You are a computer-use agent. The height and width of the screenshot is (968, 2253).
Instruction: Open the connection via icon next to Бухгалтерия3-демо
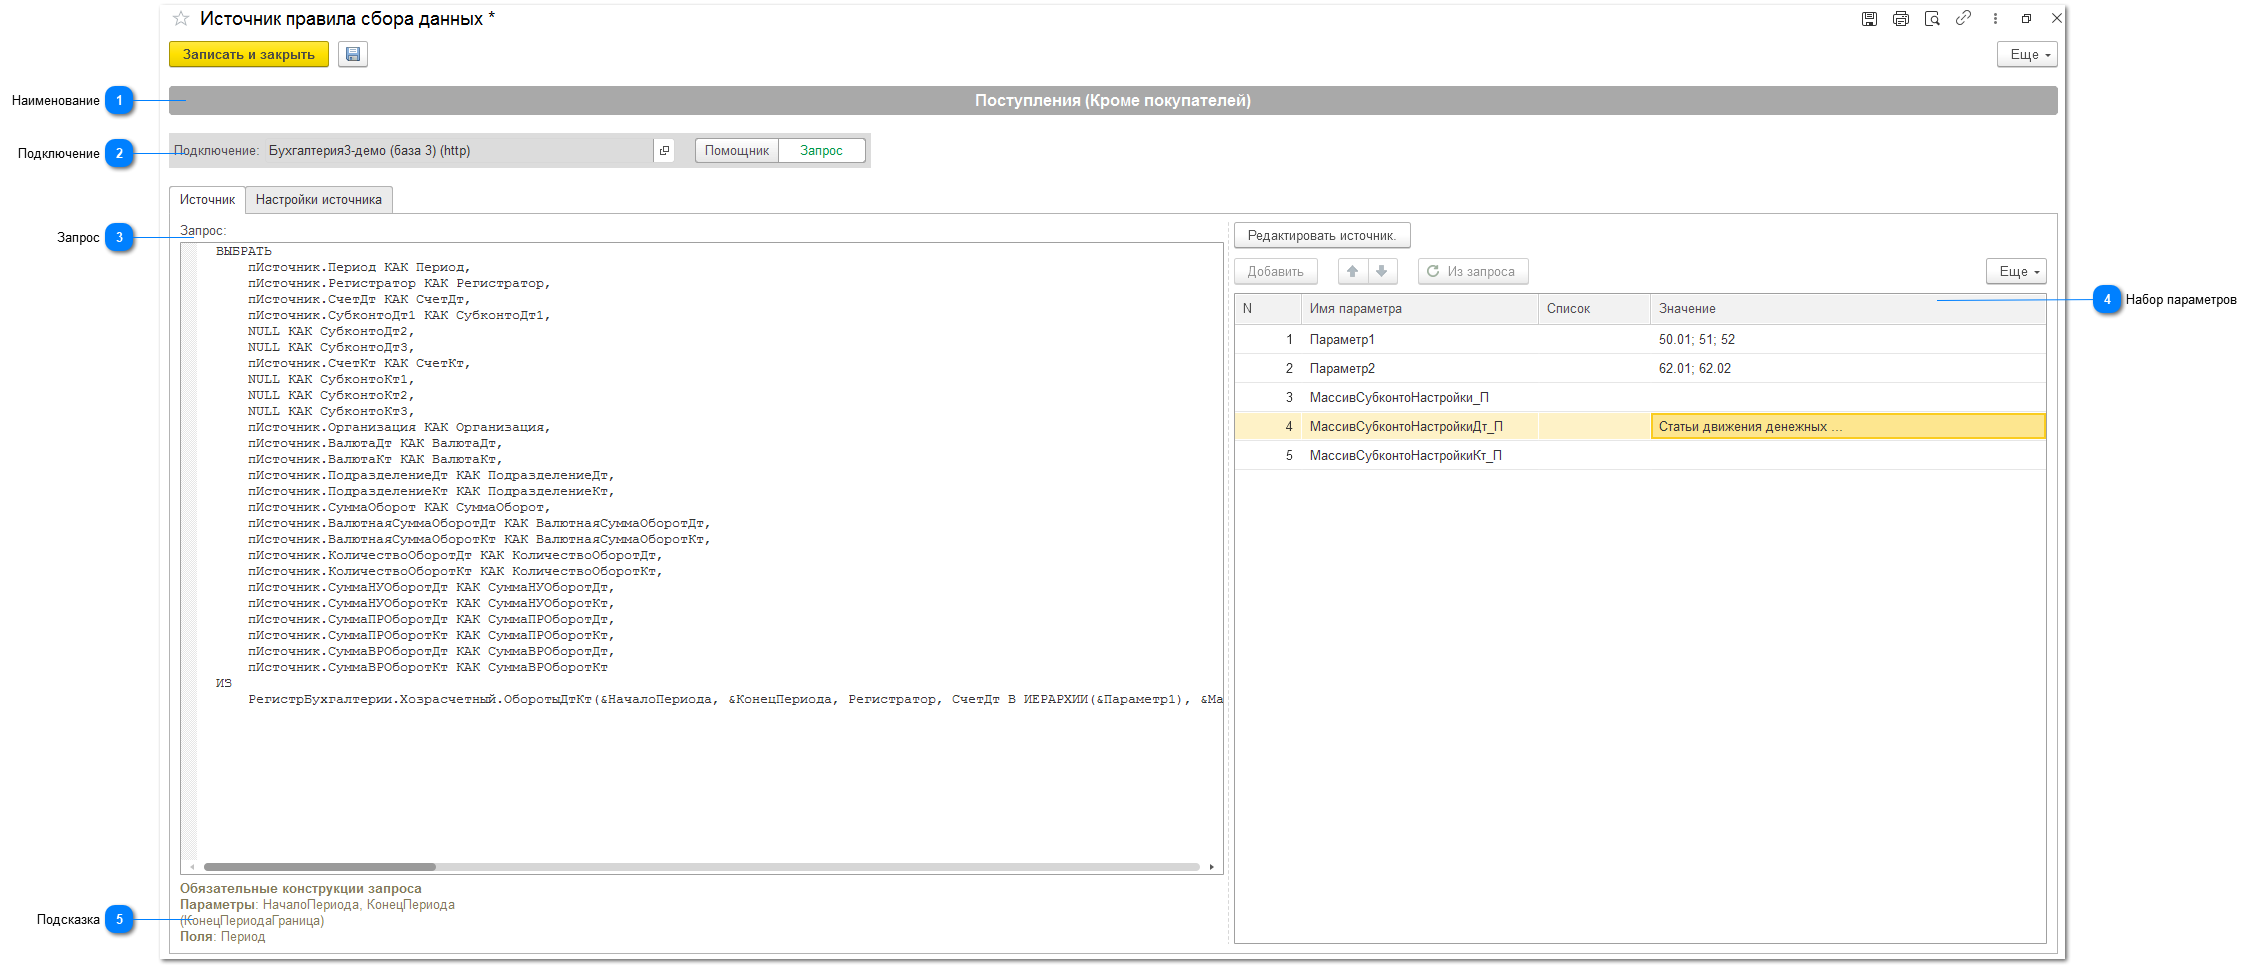(664, 151)
